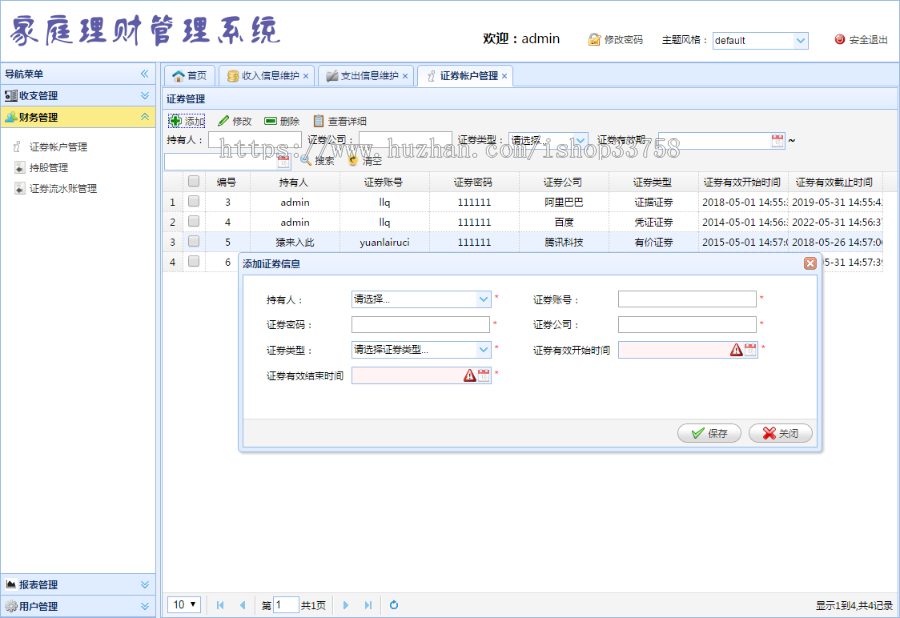Screen dimensions: 900x618
Task: Click the 安全退出 safe exit icon
Action: (838, 38)
